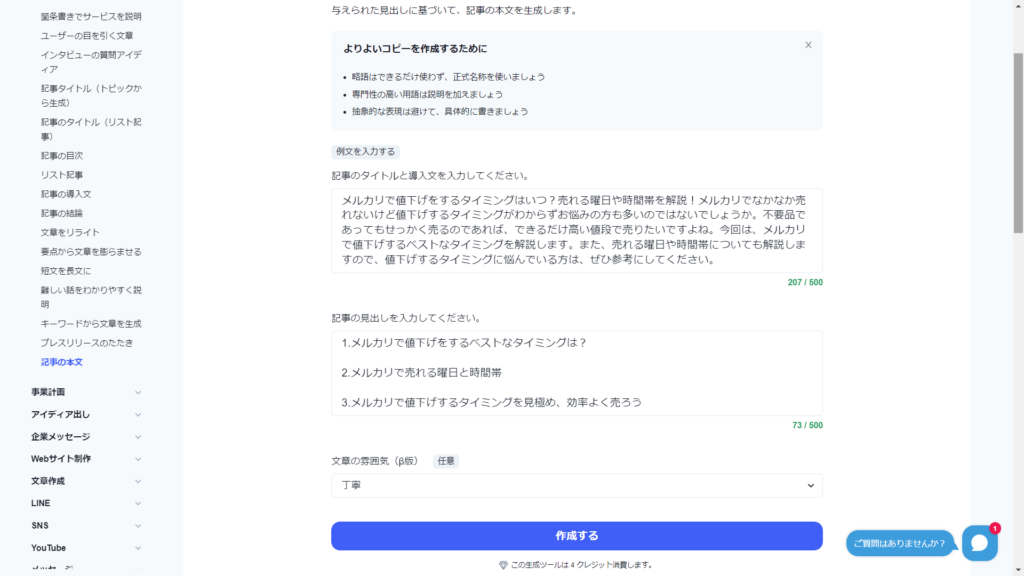Select 要点から文章を膨らませる in sidebar
This screenshot has width=1024, height=576.
pos(91,251)
